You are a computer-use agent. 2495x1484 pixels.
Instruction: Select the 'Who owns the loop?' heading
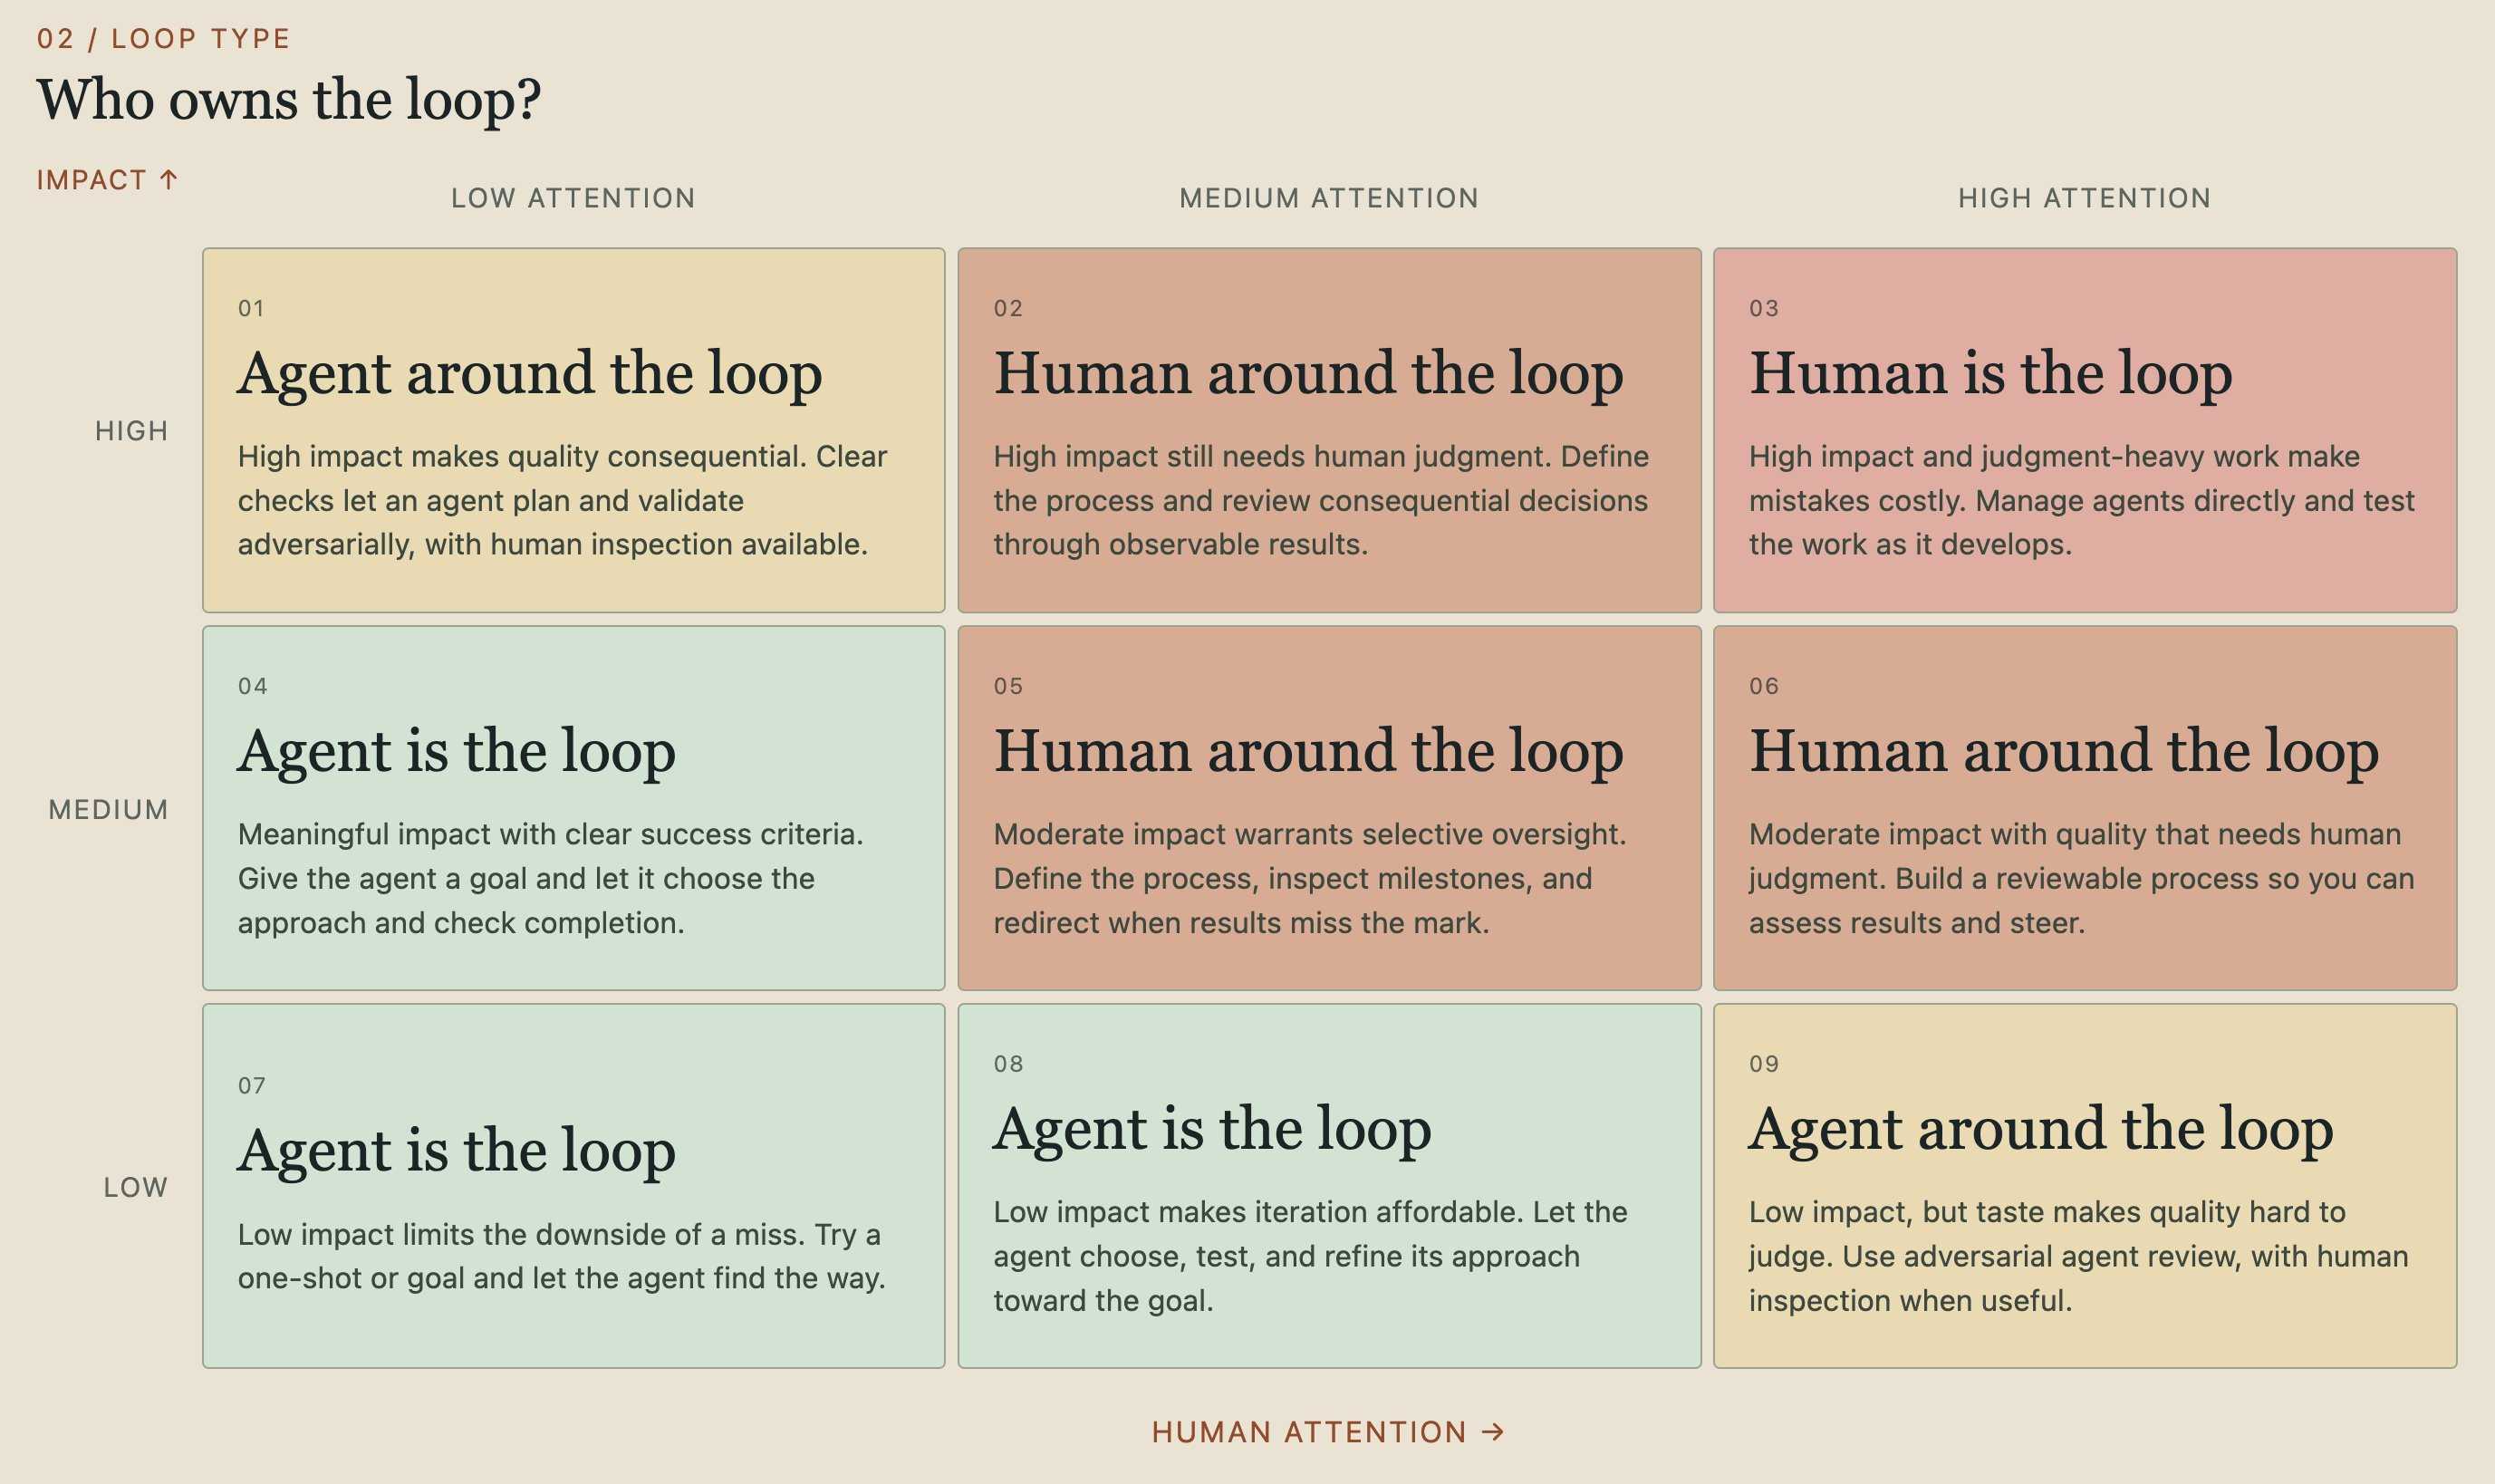(289, 100)
